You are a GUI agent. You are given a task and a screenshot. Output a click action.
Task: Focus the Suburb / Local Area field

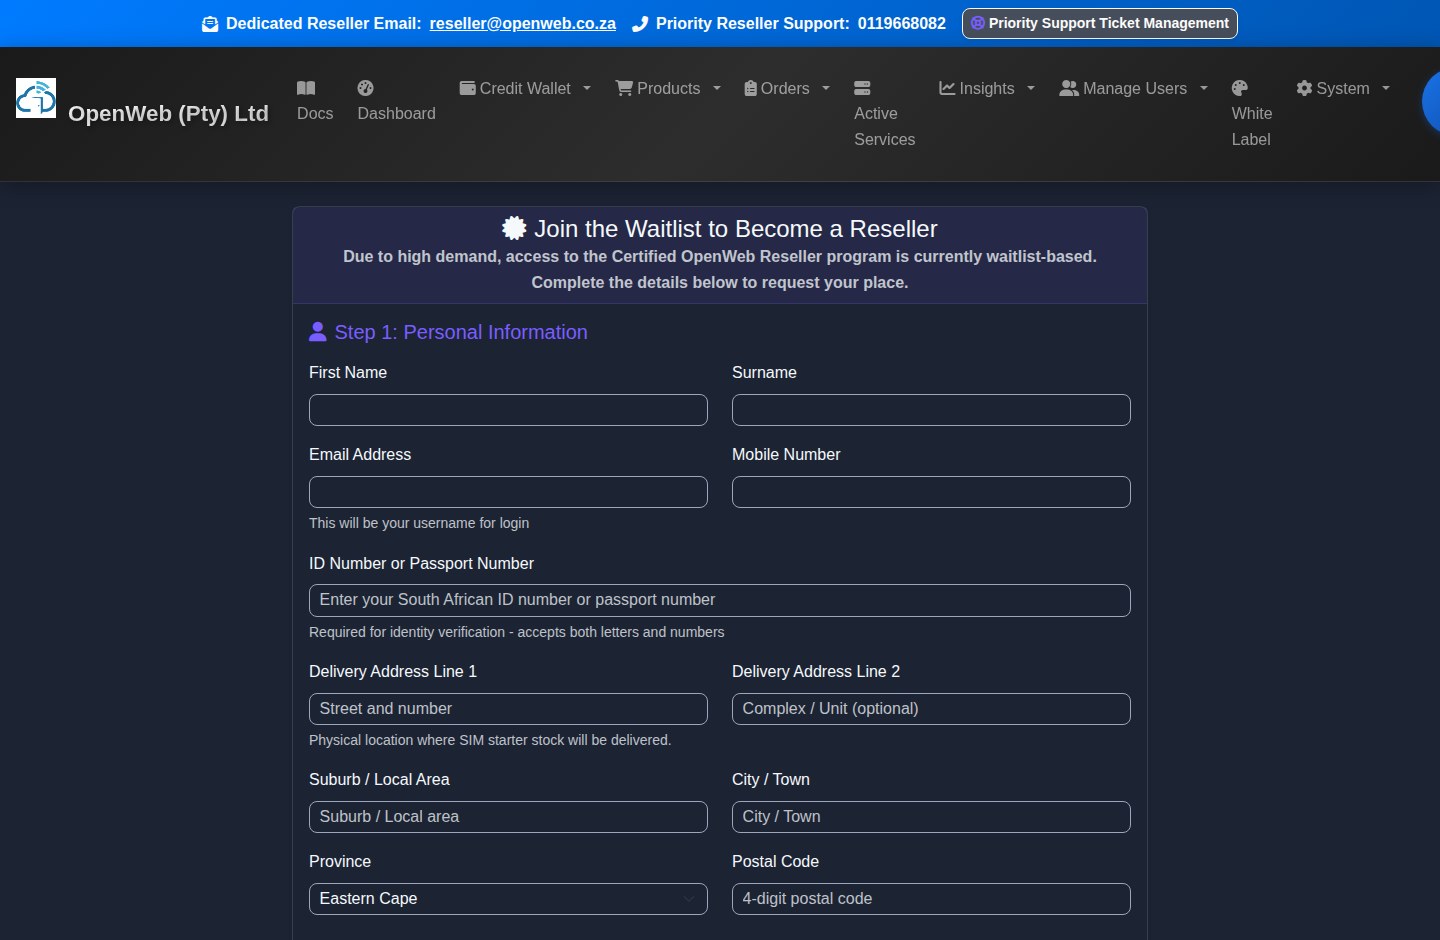click(x=508, y=817)
